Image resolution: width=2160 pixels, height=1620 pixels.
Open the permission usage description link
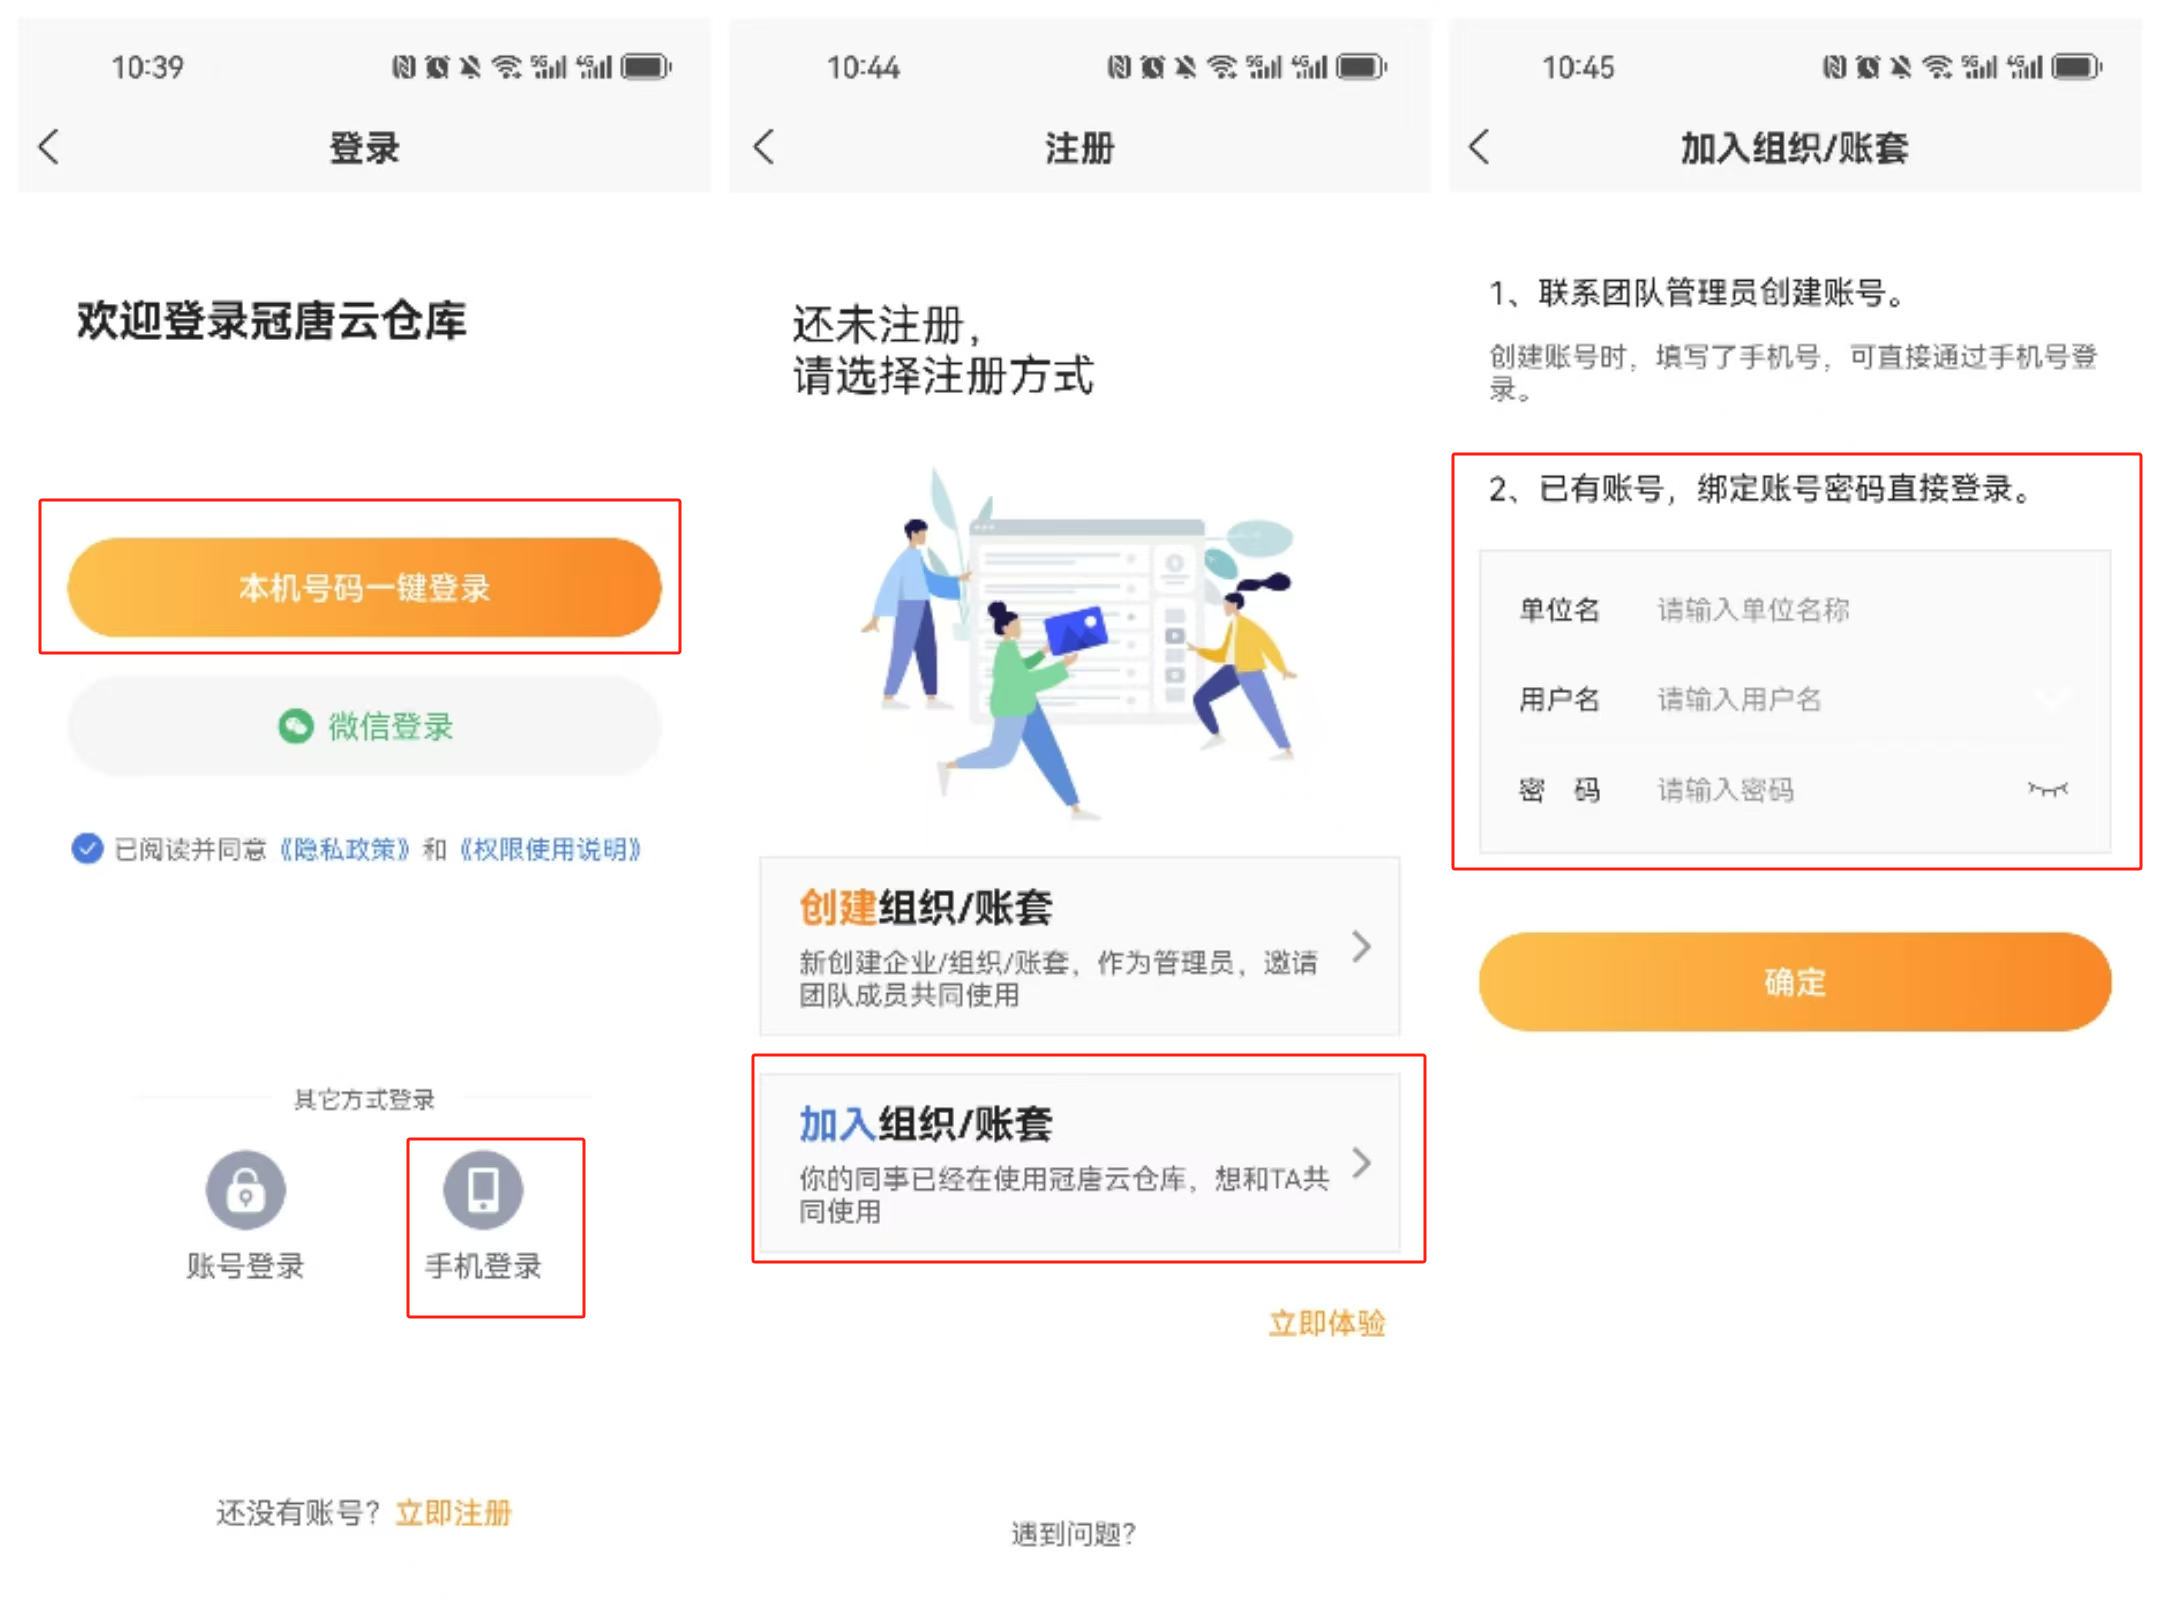tap(550, 850)
